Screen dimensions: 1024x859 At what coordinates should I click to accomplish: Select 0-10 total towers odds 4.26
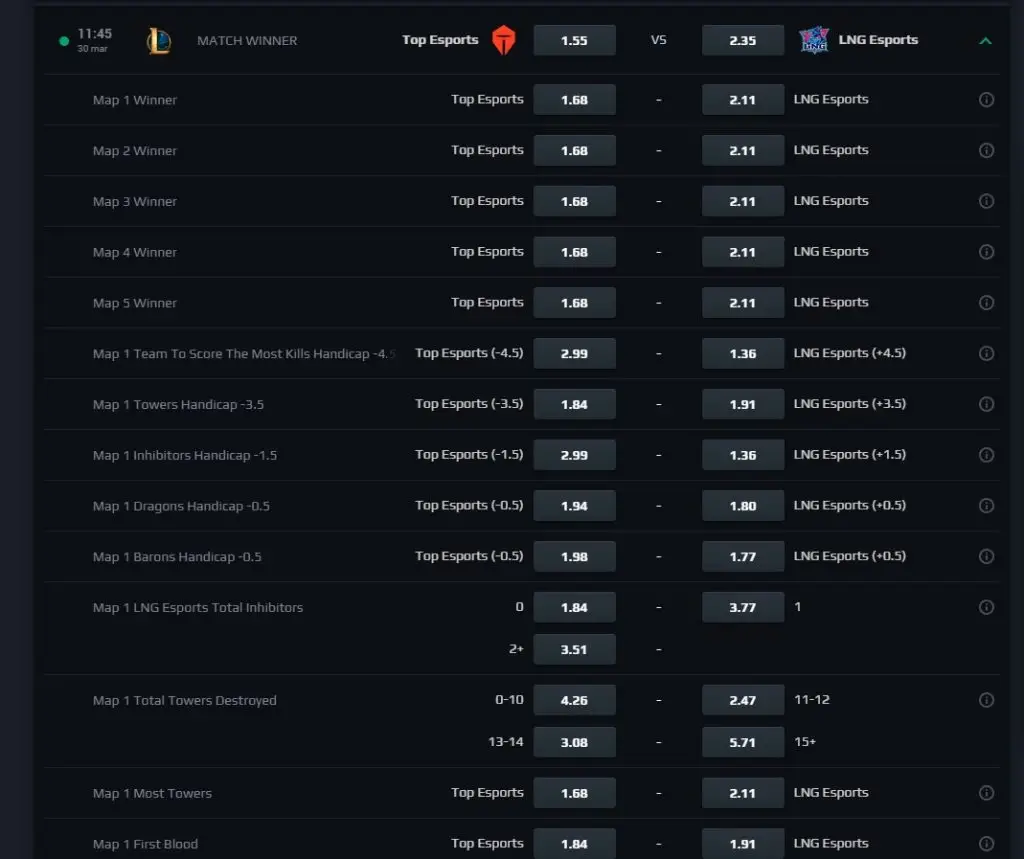pyautogui.click(x=574, y=700)
